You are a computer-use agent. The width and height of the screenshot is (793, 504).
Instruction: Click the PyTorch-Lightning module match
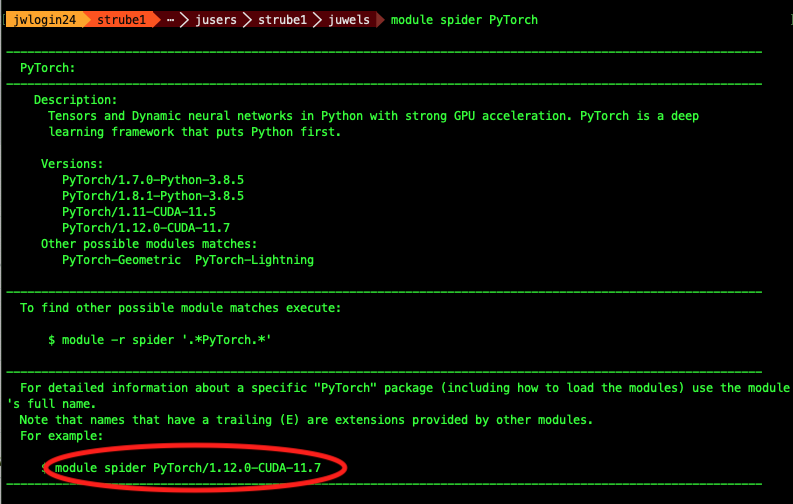click(254, 260)
